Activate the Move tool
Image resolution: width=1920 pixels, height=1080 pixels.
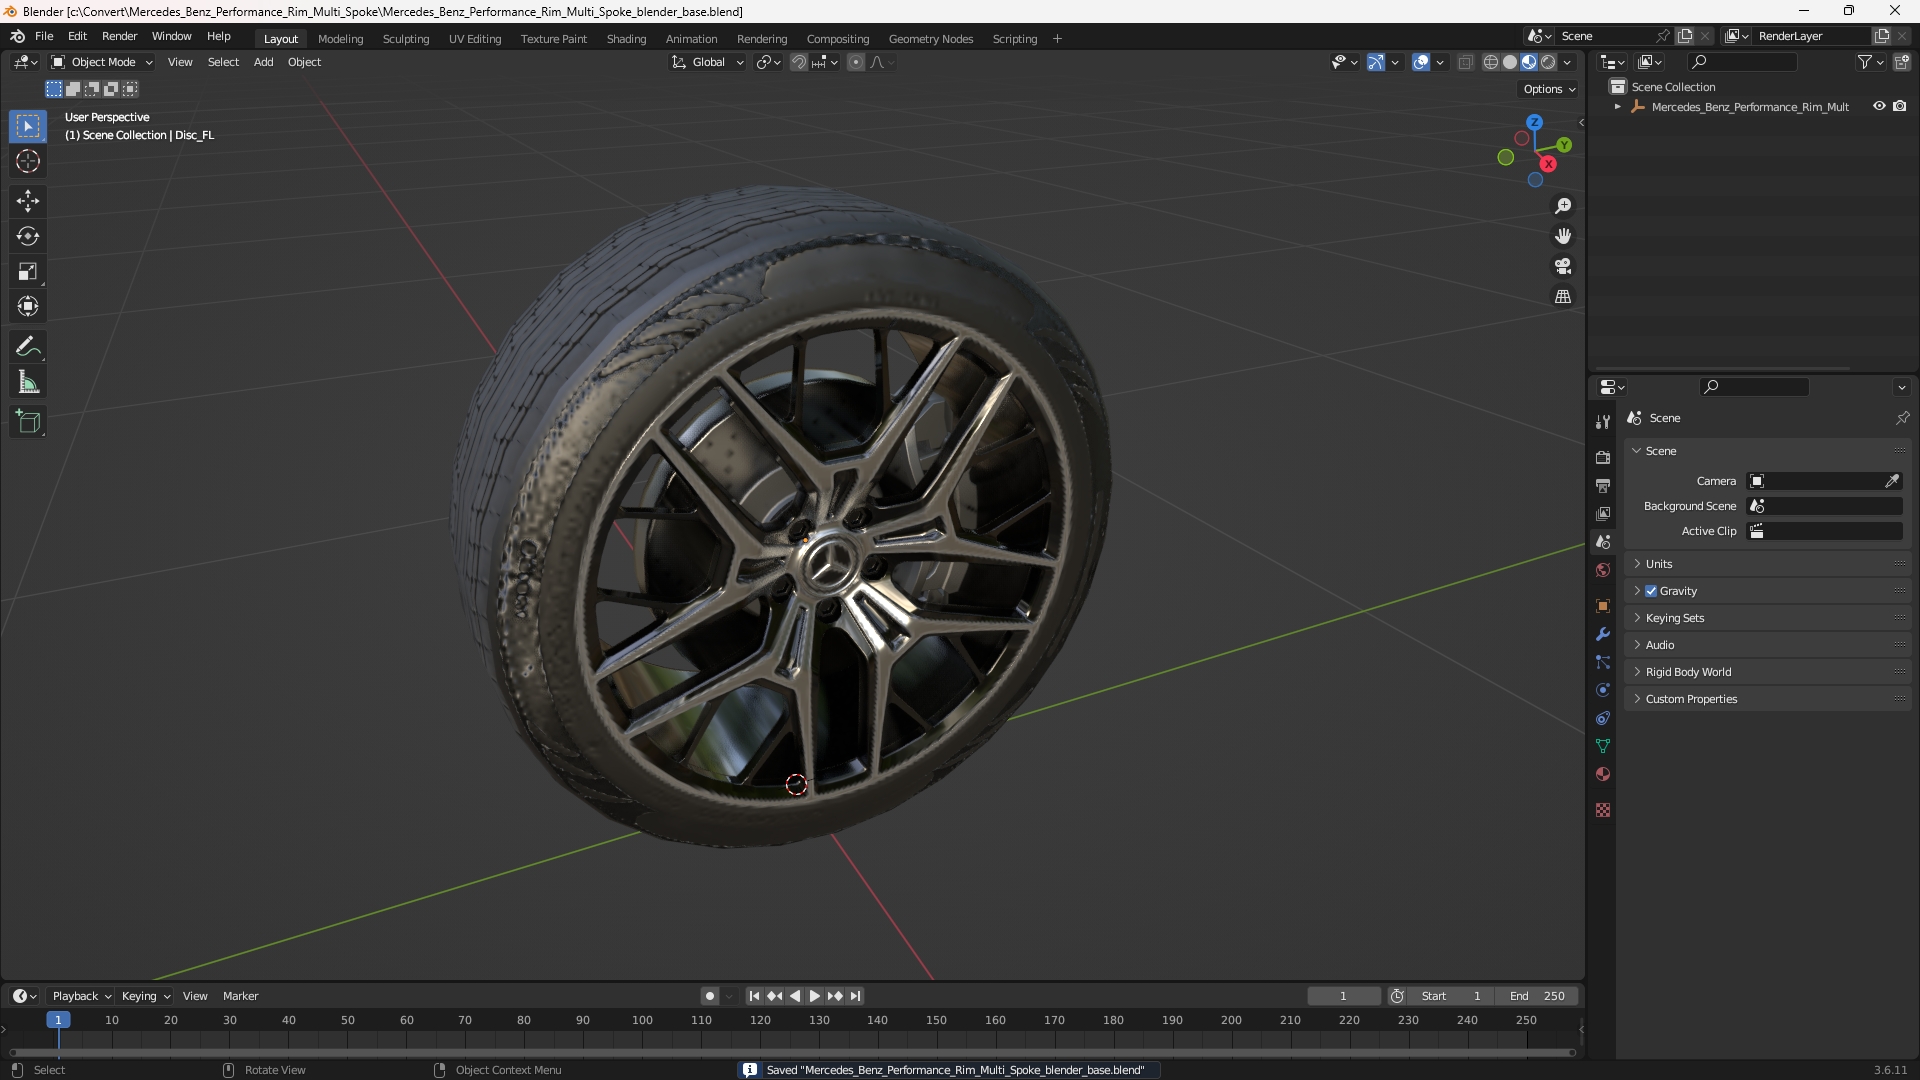(x=28, y=201)
